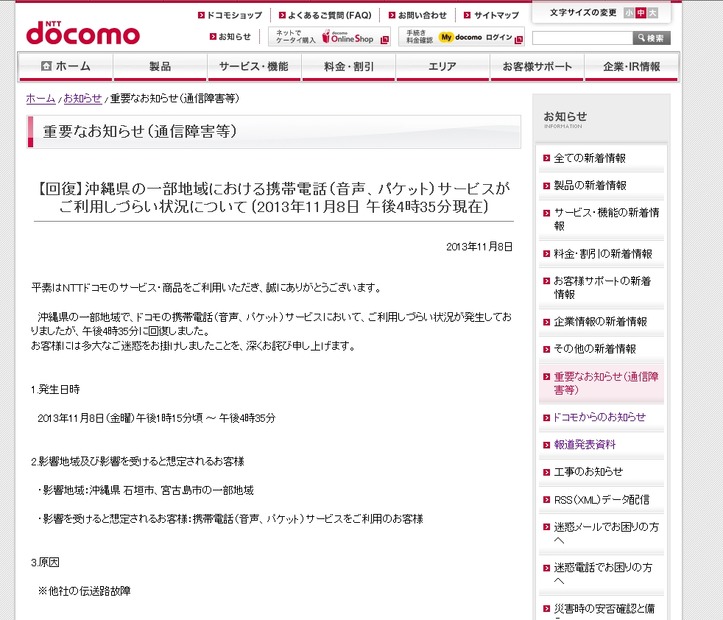723x620 pixels.
Task: Click the 検索 search button
Action: click(x=652, y=38)
